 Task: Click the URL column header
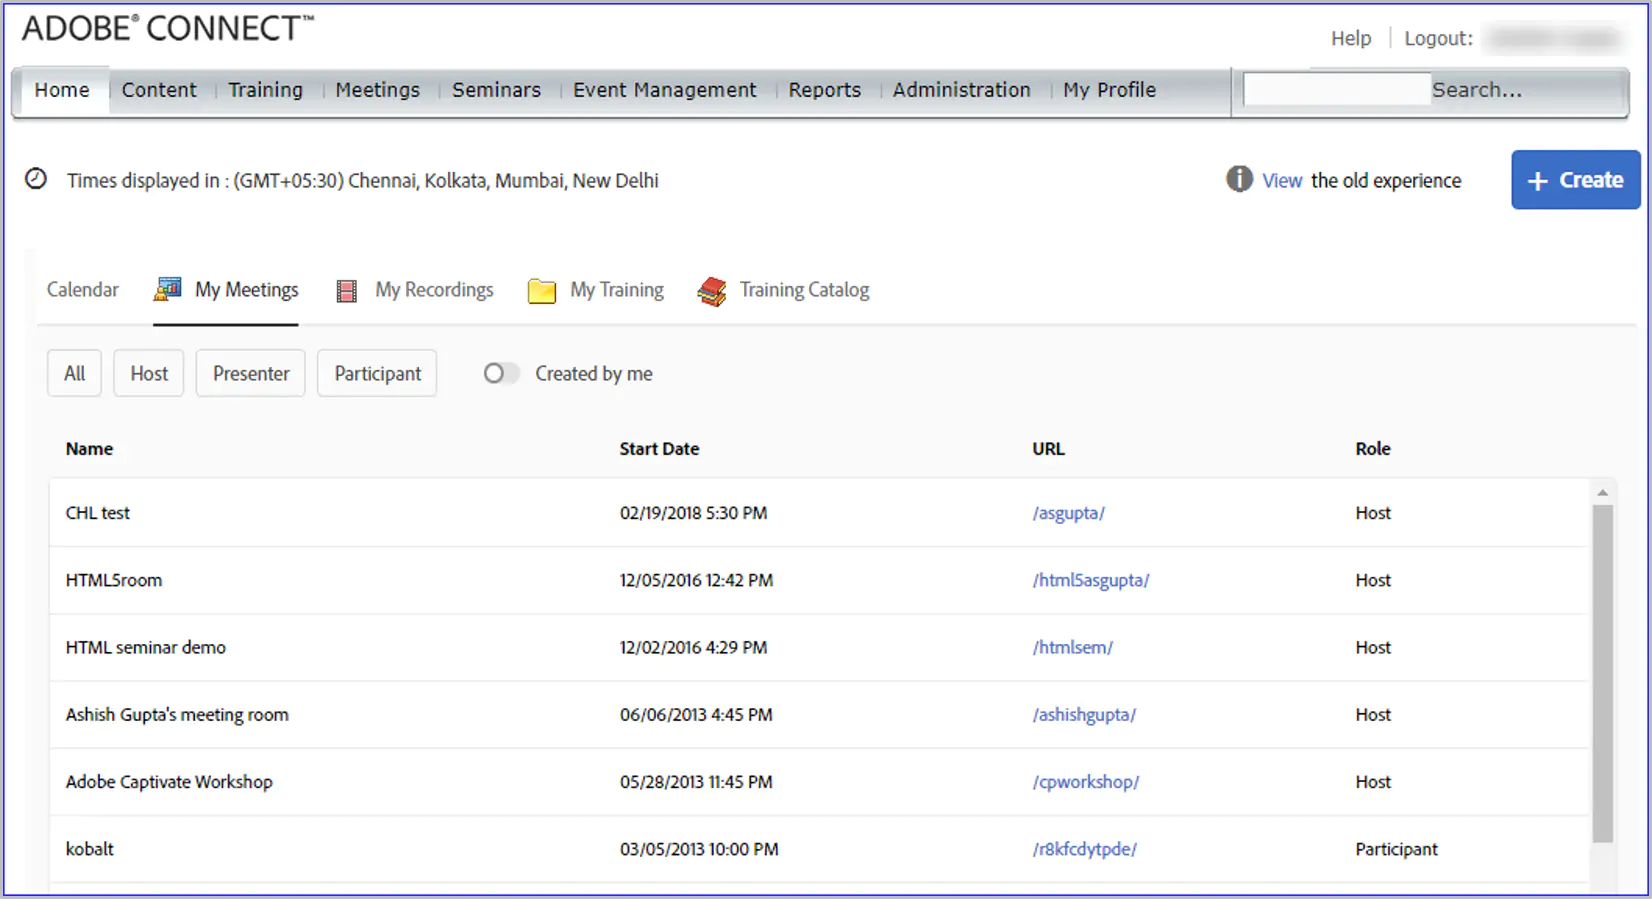(1048, 449)
